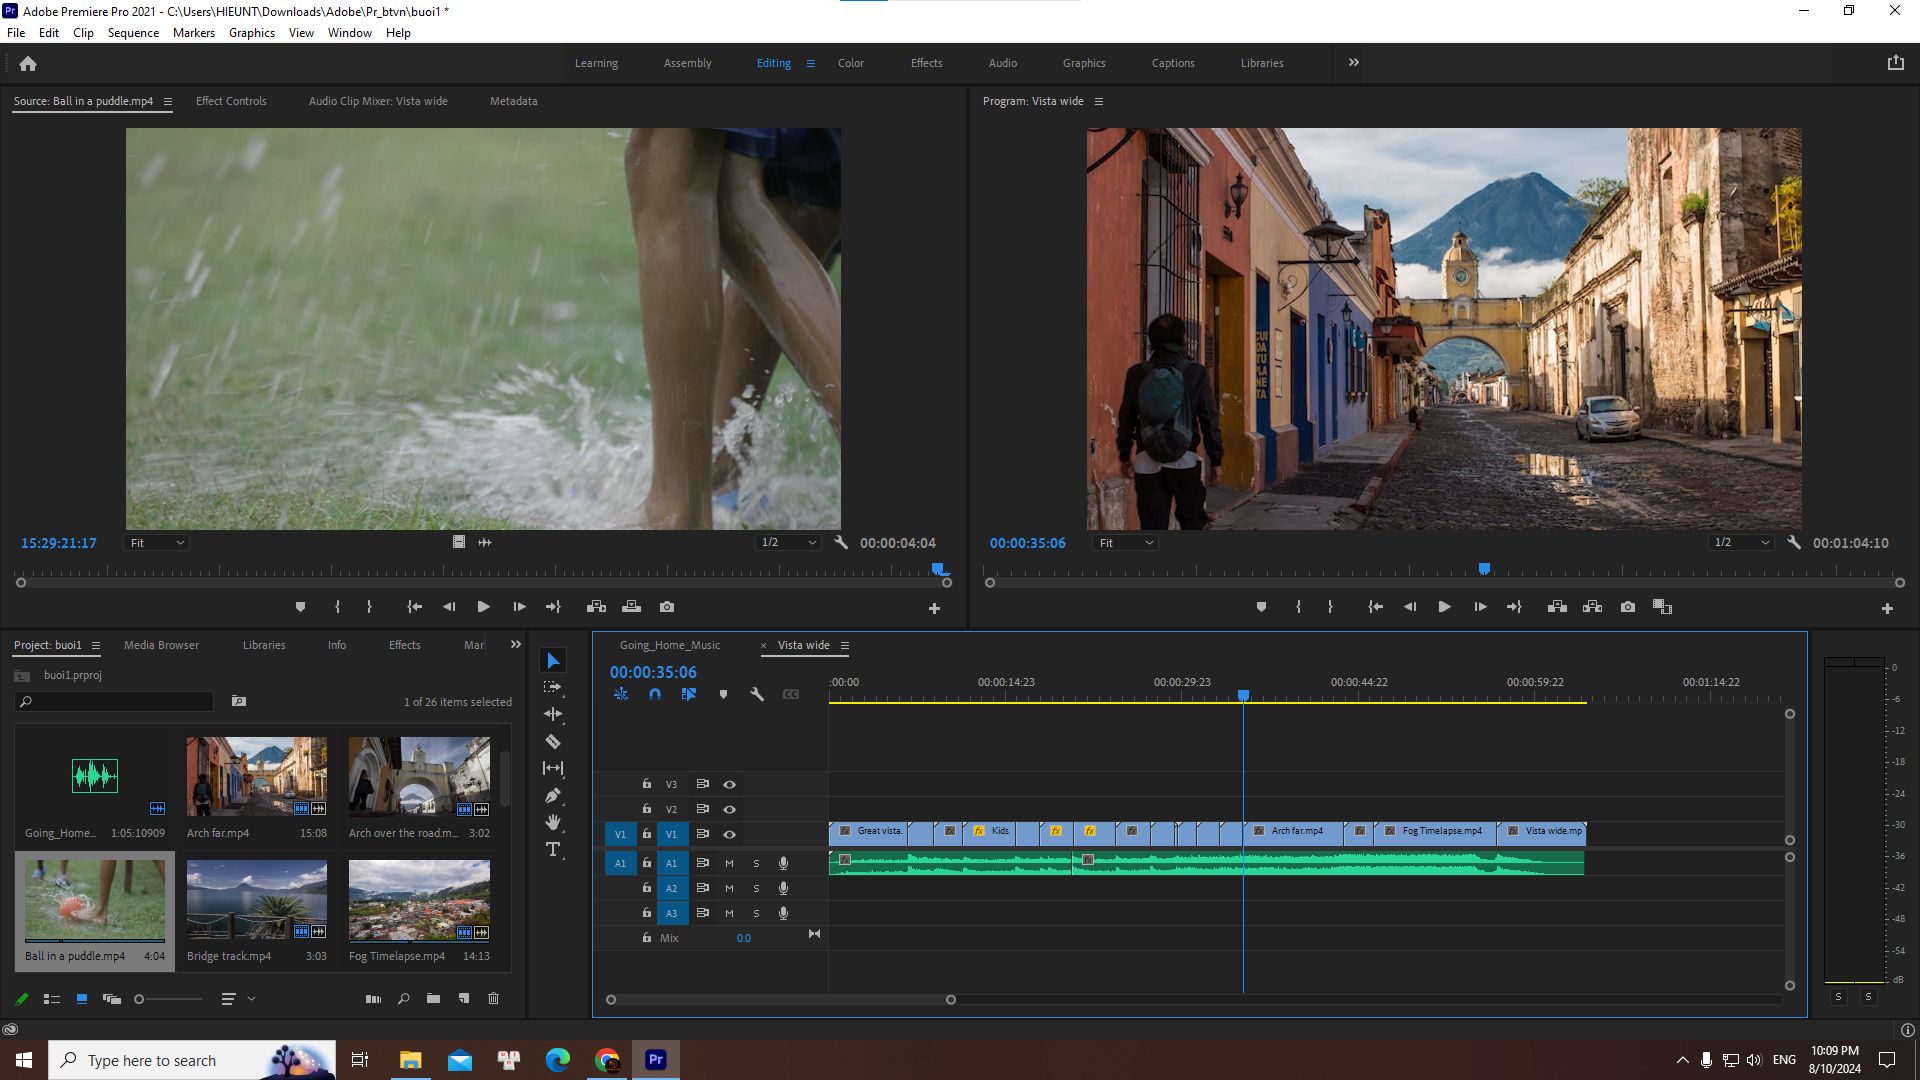The width and height of the screenshot is (1920, 1080).
Task: Switch to Color workspace
Action: tap(851, 63)
